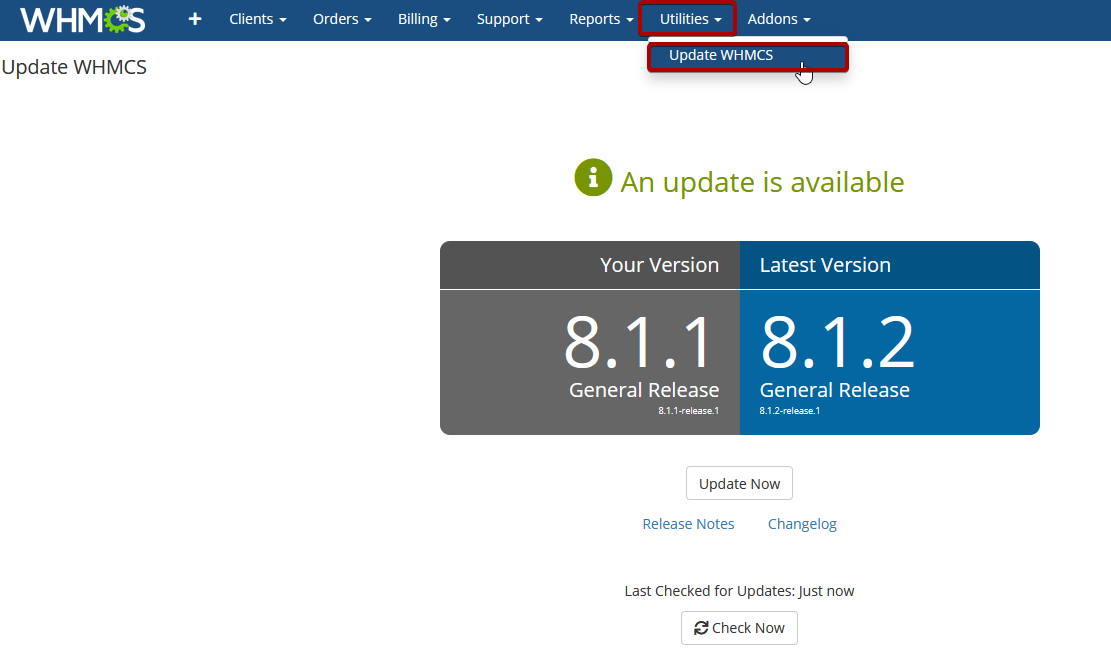This screenshot has height=658, width=1111.
Task: Select Update WHMCS menu entry
Action: pyautogui.click(x=748, y=57)
